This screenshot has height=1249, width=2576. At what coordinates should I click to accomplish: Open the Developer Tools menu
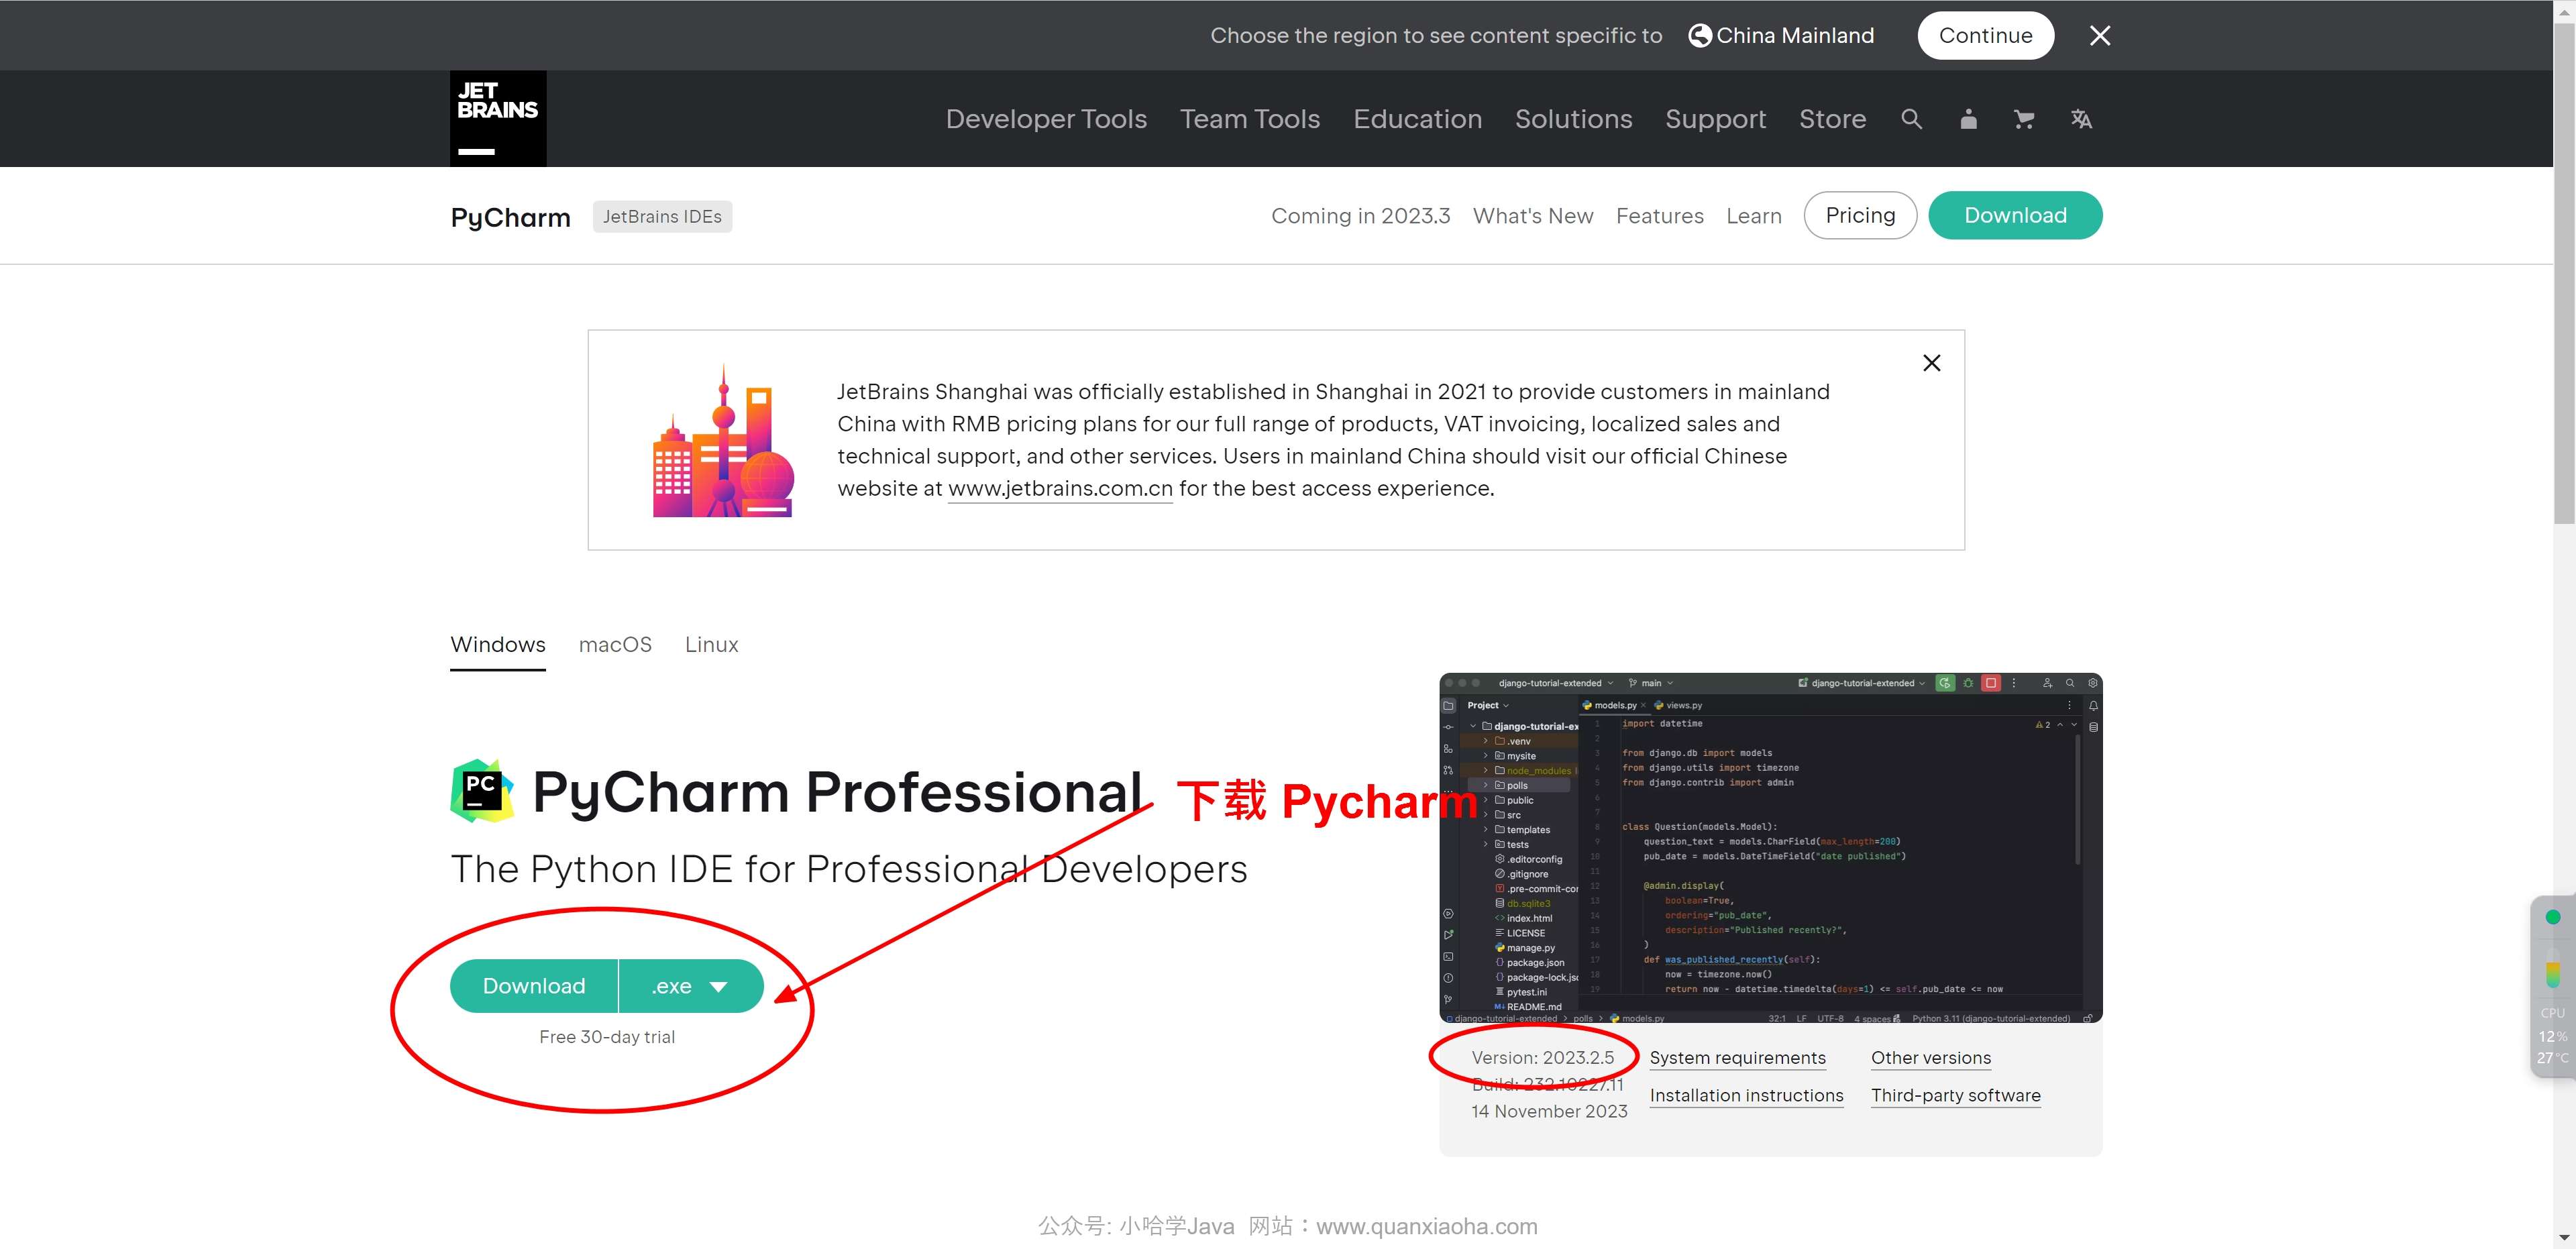click(1046, 119)
